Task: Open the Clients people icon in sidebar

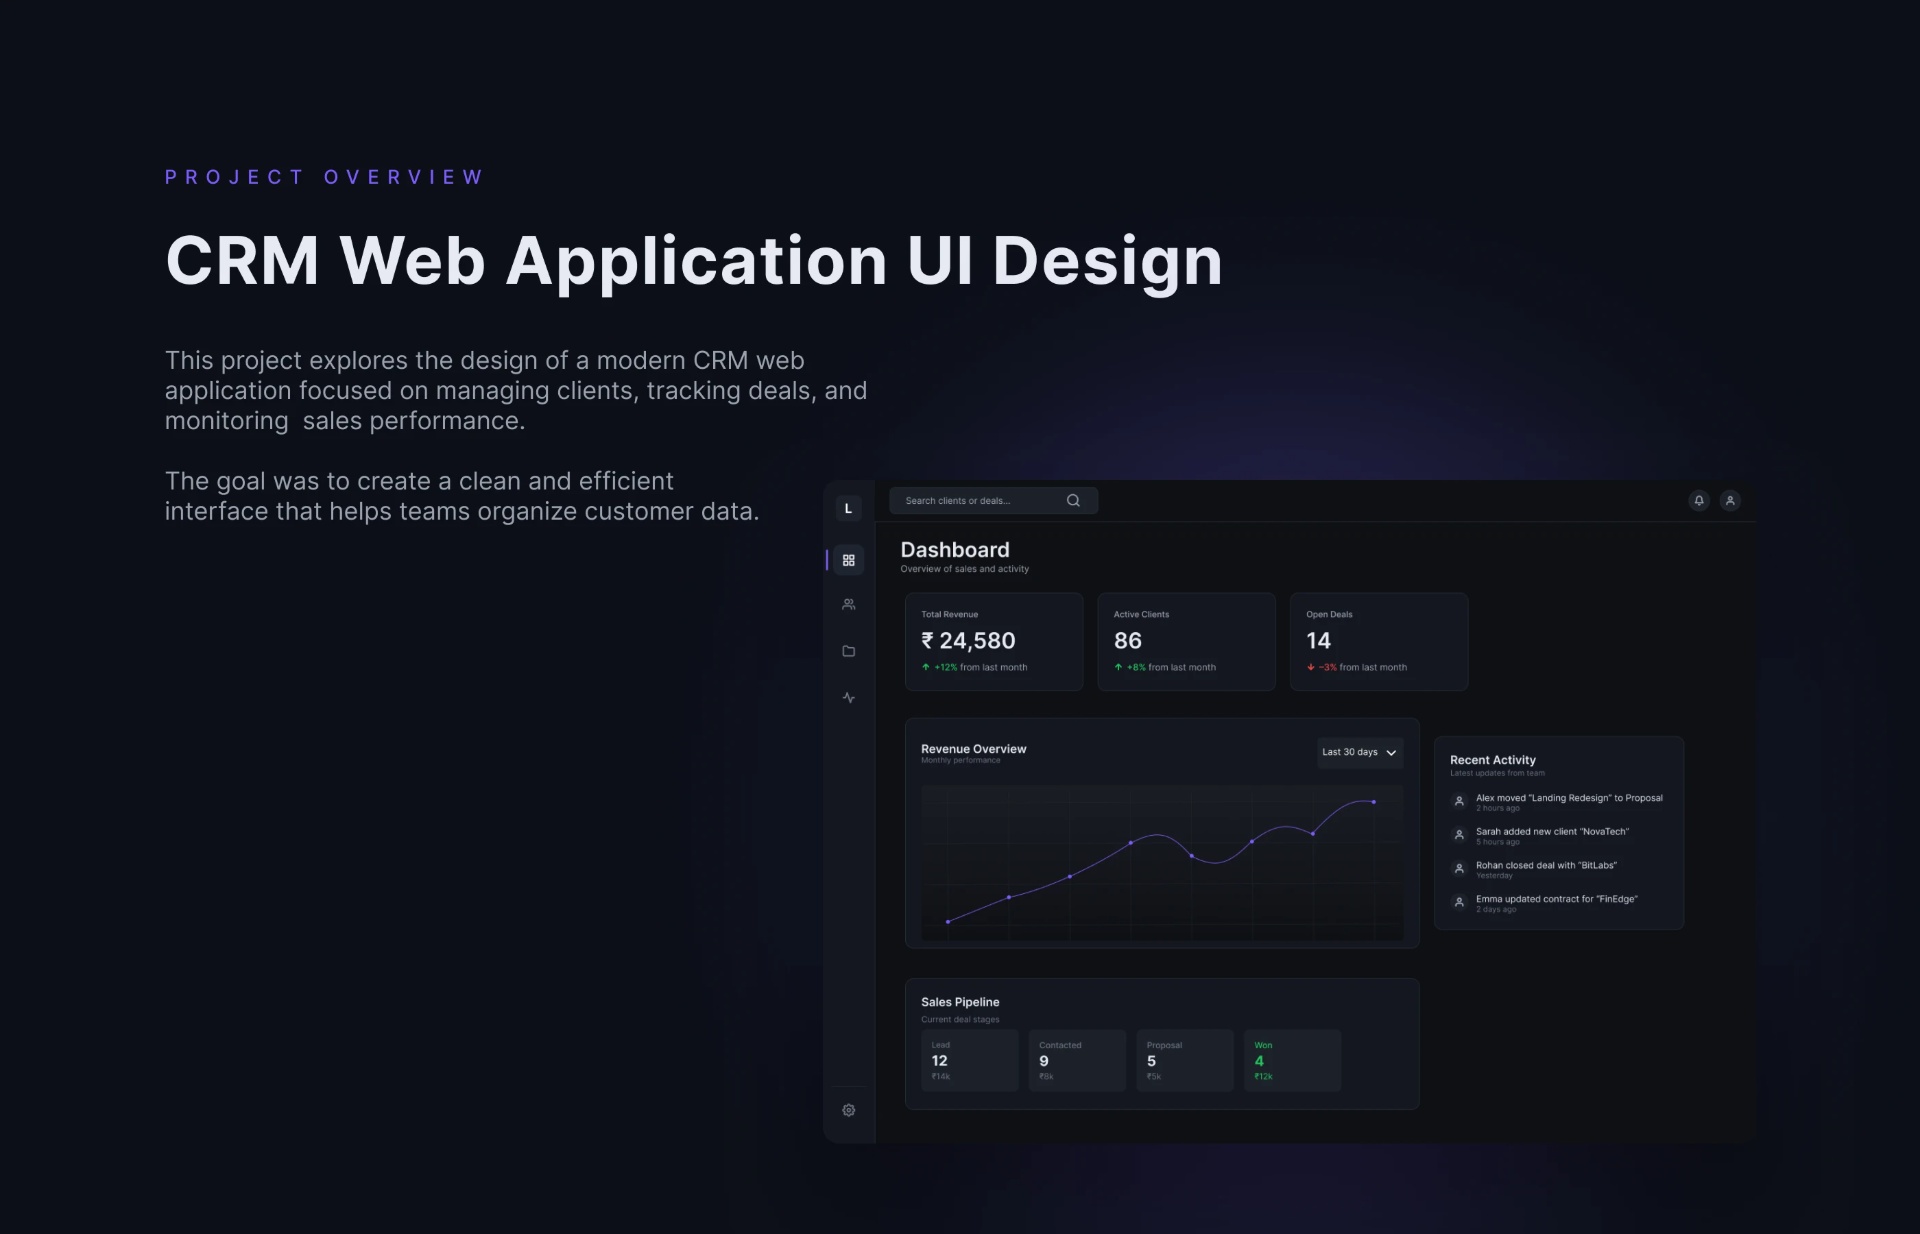Action: (849, 604)
